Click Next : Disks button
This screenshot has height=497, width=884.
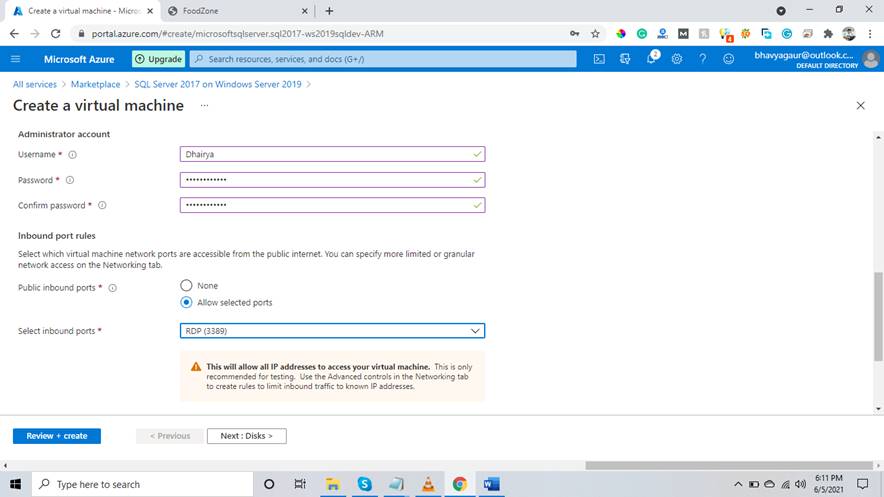(x=246, y=436)
